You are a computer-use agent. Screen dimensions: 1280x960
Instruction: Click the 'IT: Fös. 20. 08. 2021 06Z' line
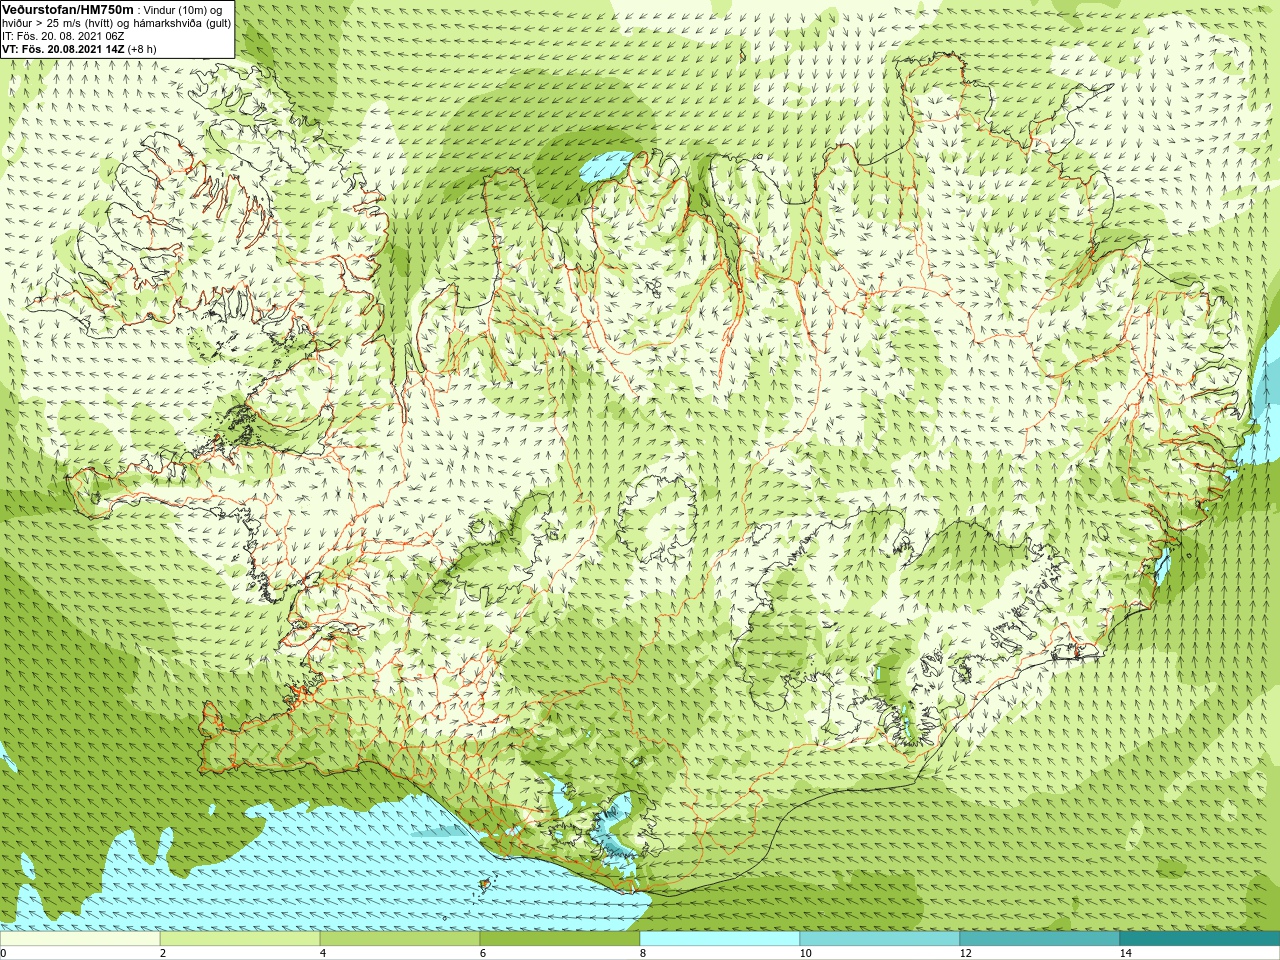coord(63,35)
